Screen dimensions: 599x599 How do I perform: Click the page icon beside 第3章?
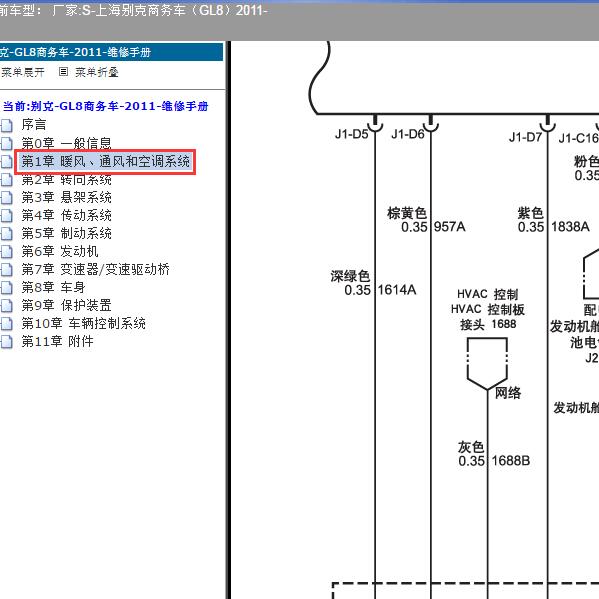6,198
